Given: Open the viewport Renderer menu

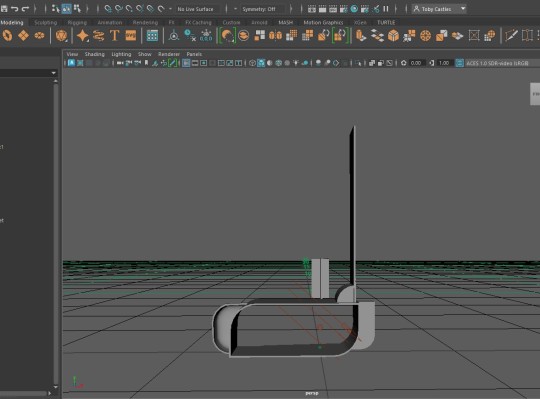Looking at the screenshot, I should pyautogui.click(x=169, y=54).
